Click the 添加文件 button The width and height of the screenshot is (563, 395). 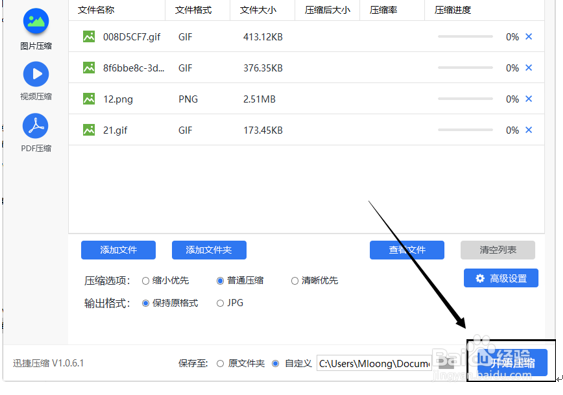[118, 250]
